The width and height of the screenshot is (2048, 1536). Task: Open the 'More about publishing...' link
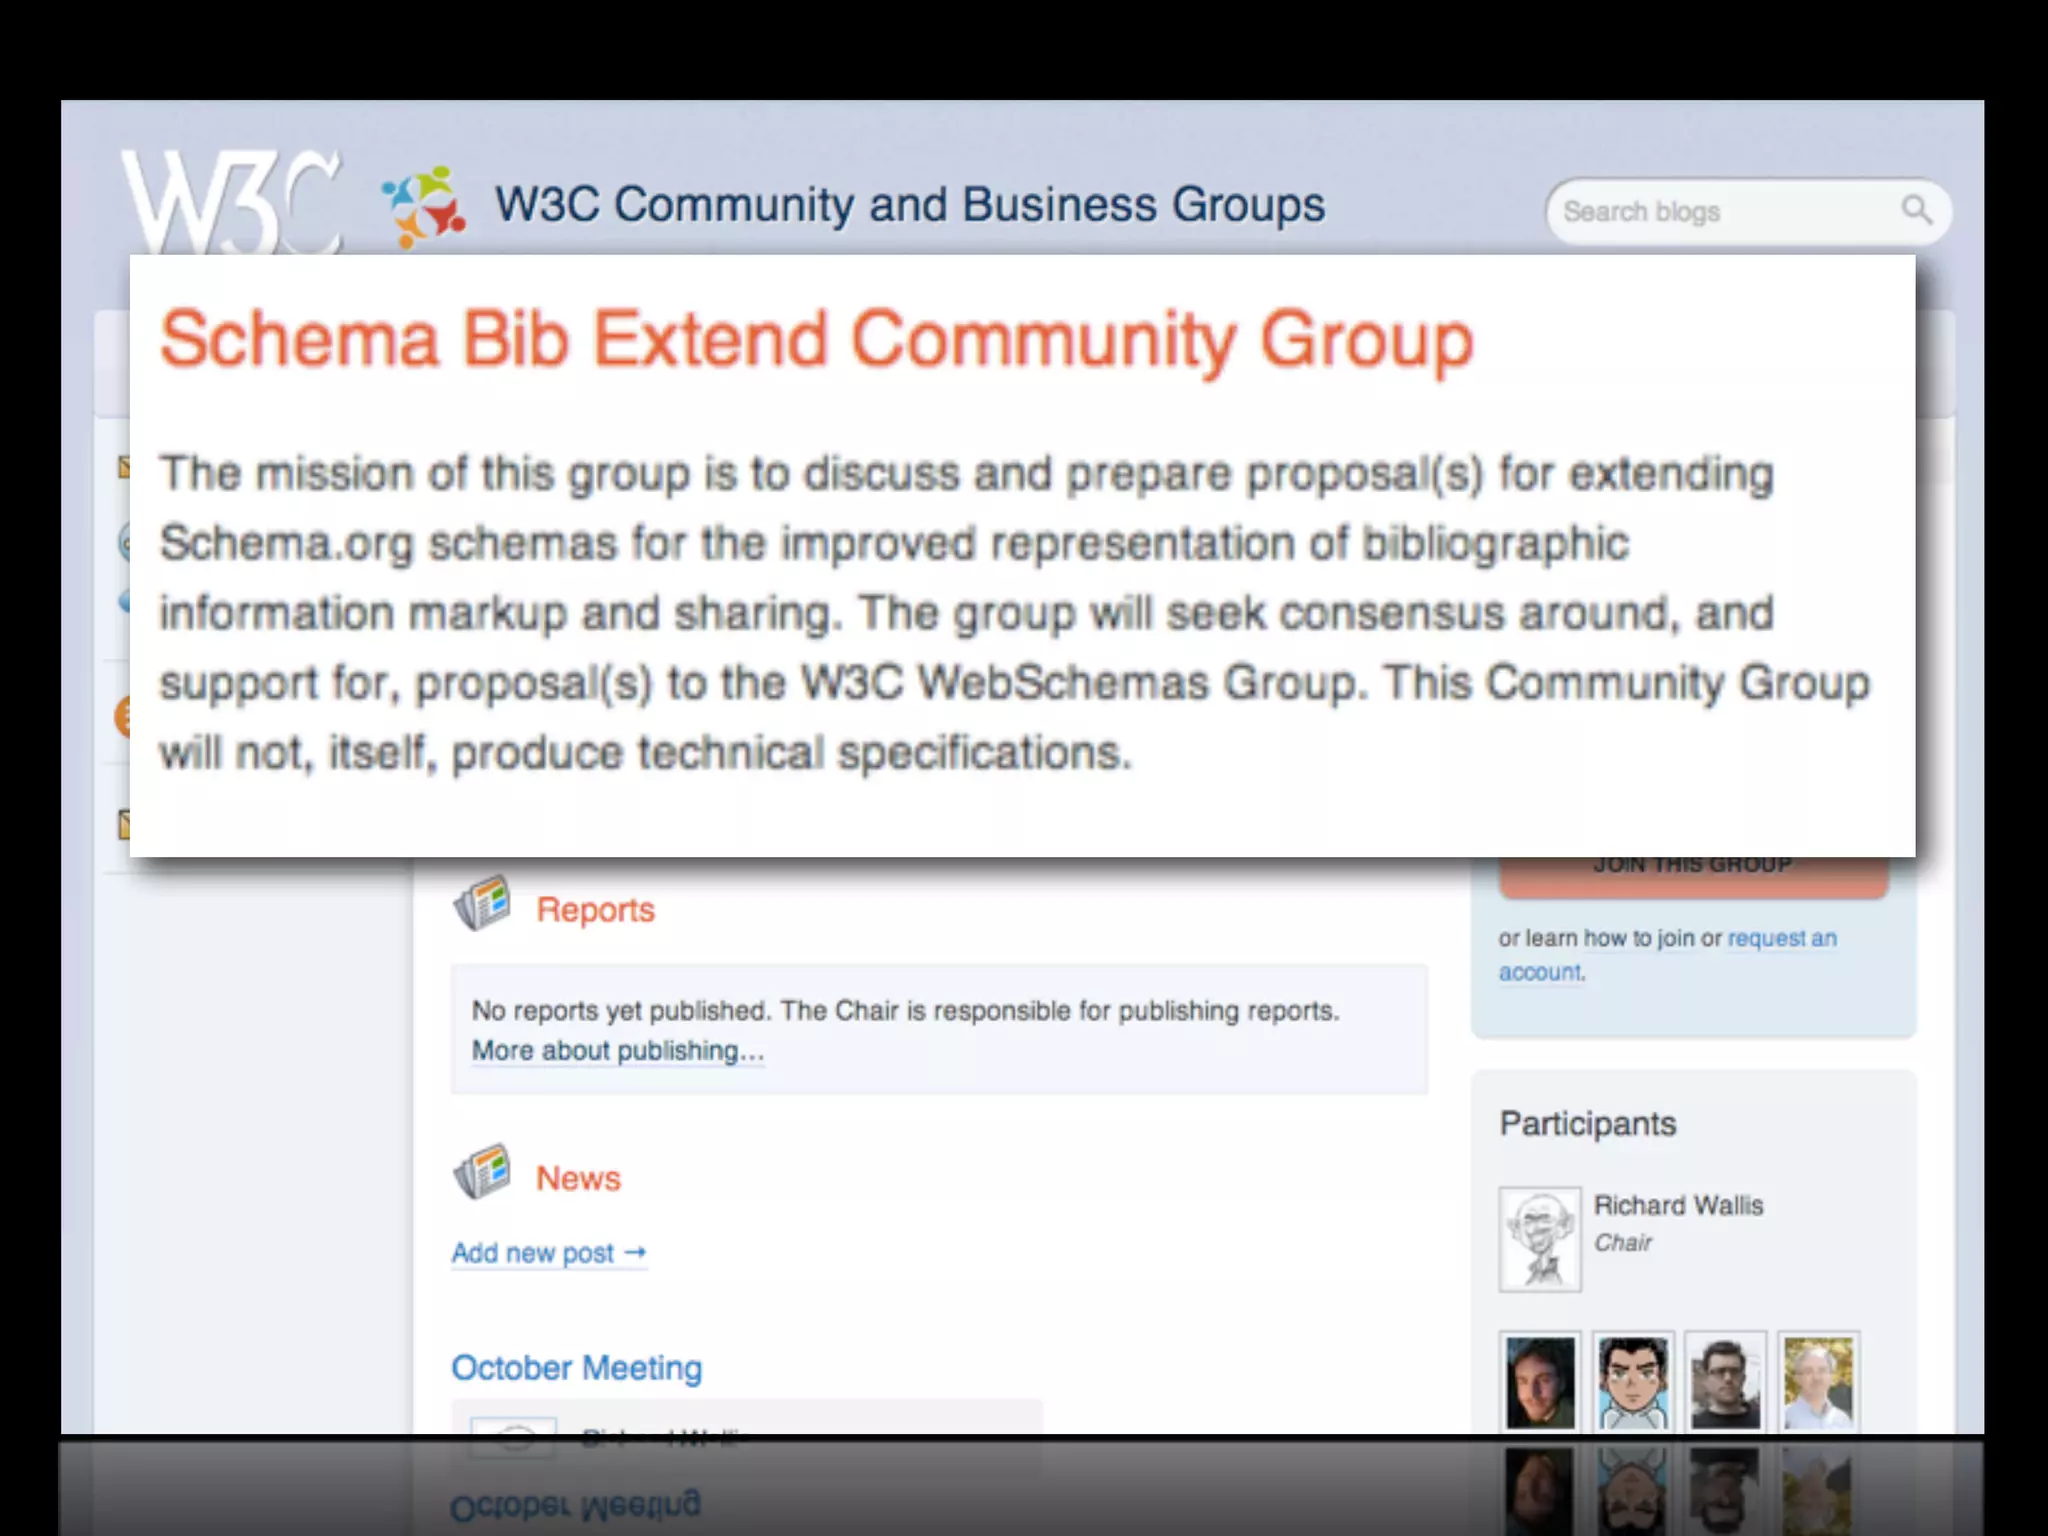617,1051
